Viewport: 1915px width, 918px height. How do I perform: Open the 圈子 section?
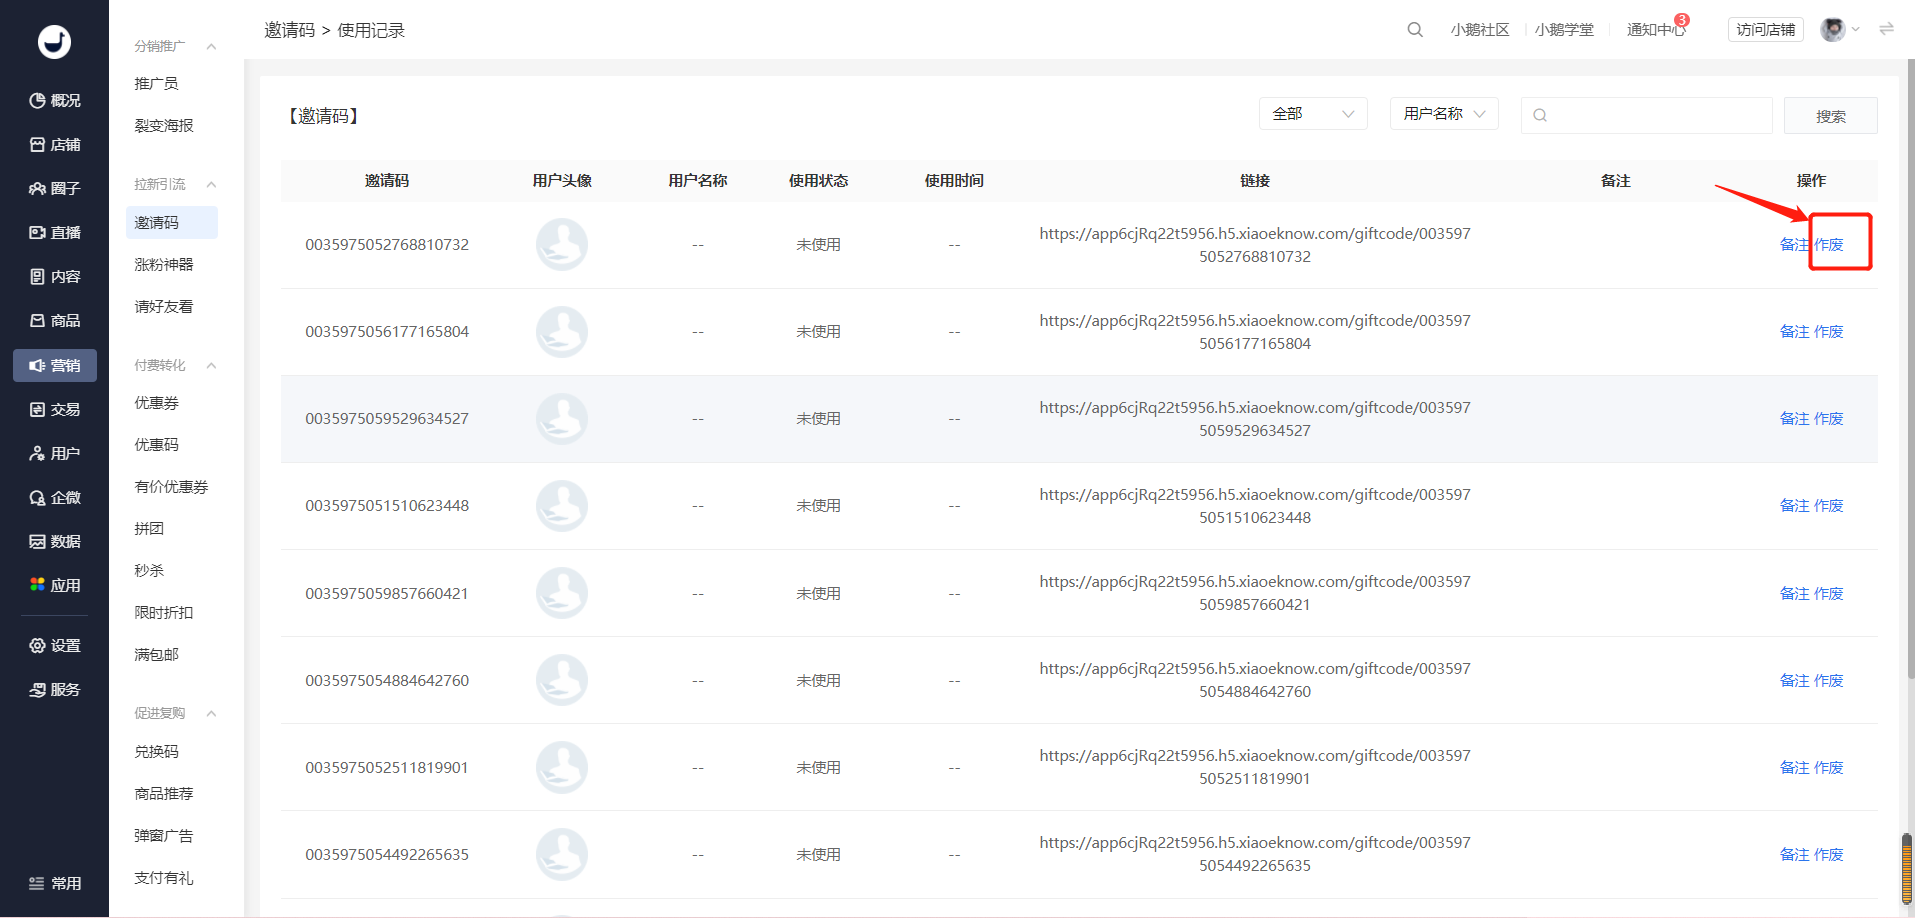(x=55, y=188)
